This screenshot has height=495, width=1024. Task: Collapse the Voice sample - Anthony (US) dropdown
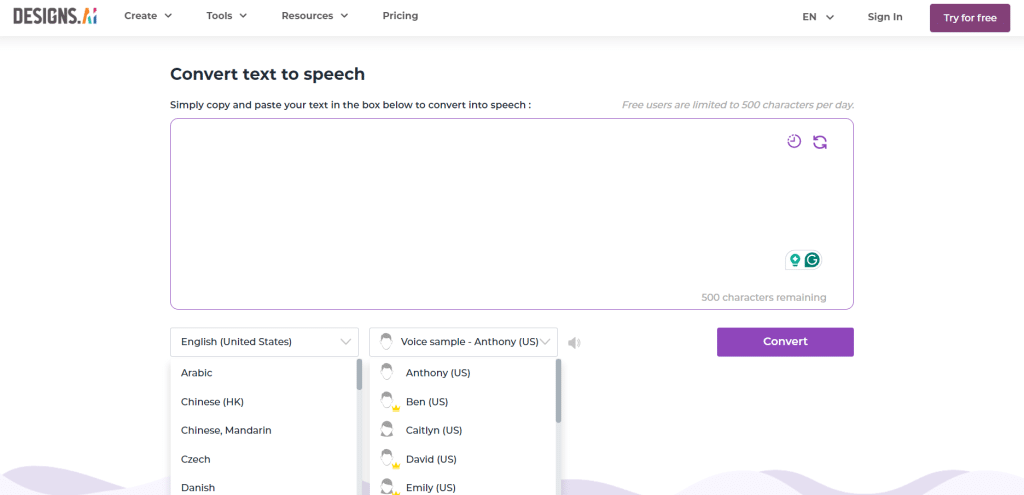click(x=464, y=342)
